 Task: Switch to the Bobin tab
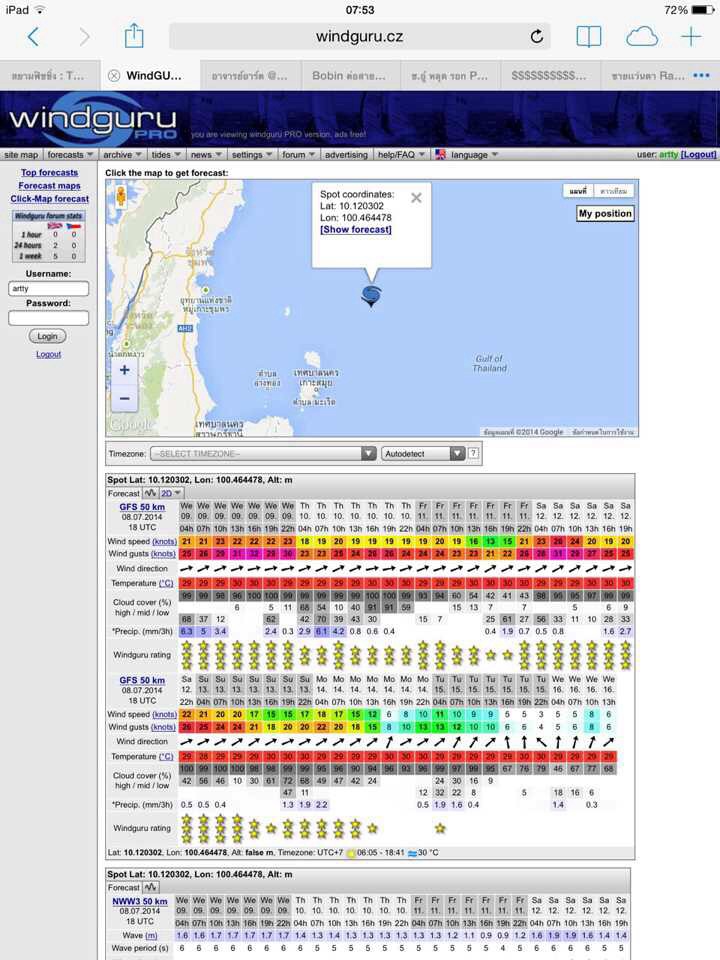(x=350, y=76)
